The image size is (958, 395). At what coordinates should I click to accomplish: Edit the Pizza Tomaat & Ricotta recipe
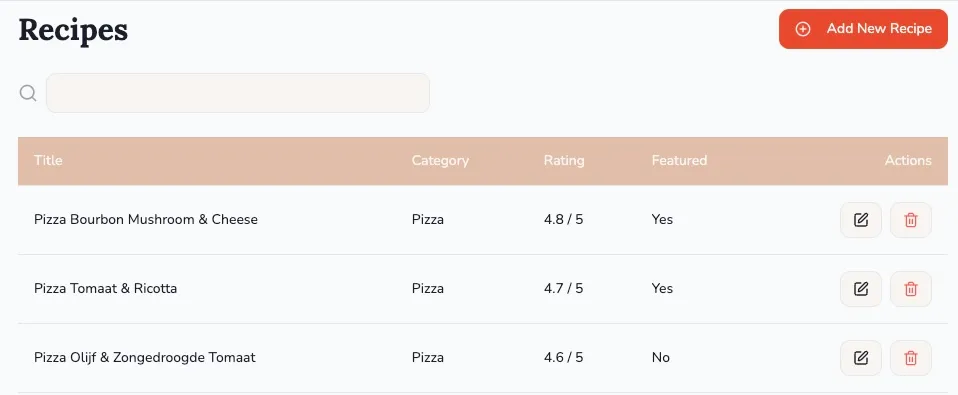click(861, 289)
